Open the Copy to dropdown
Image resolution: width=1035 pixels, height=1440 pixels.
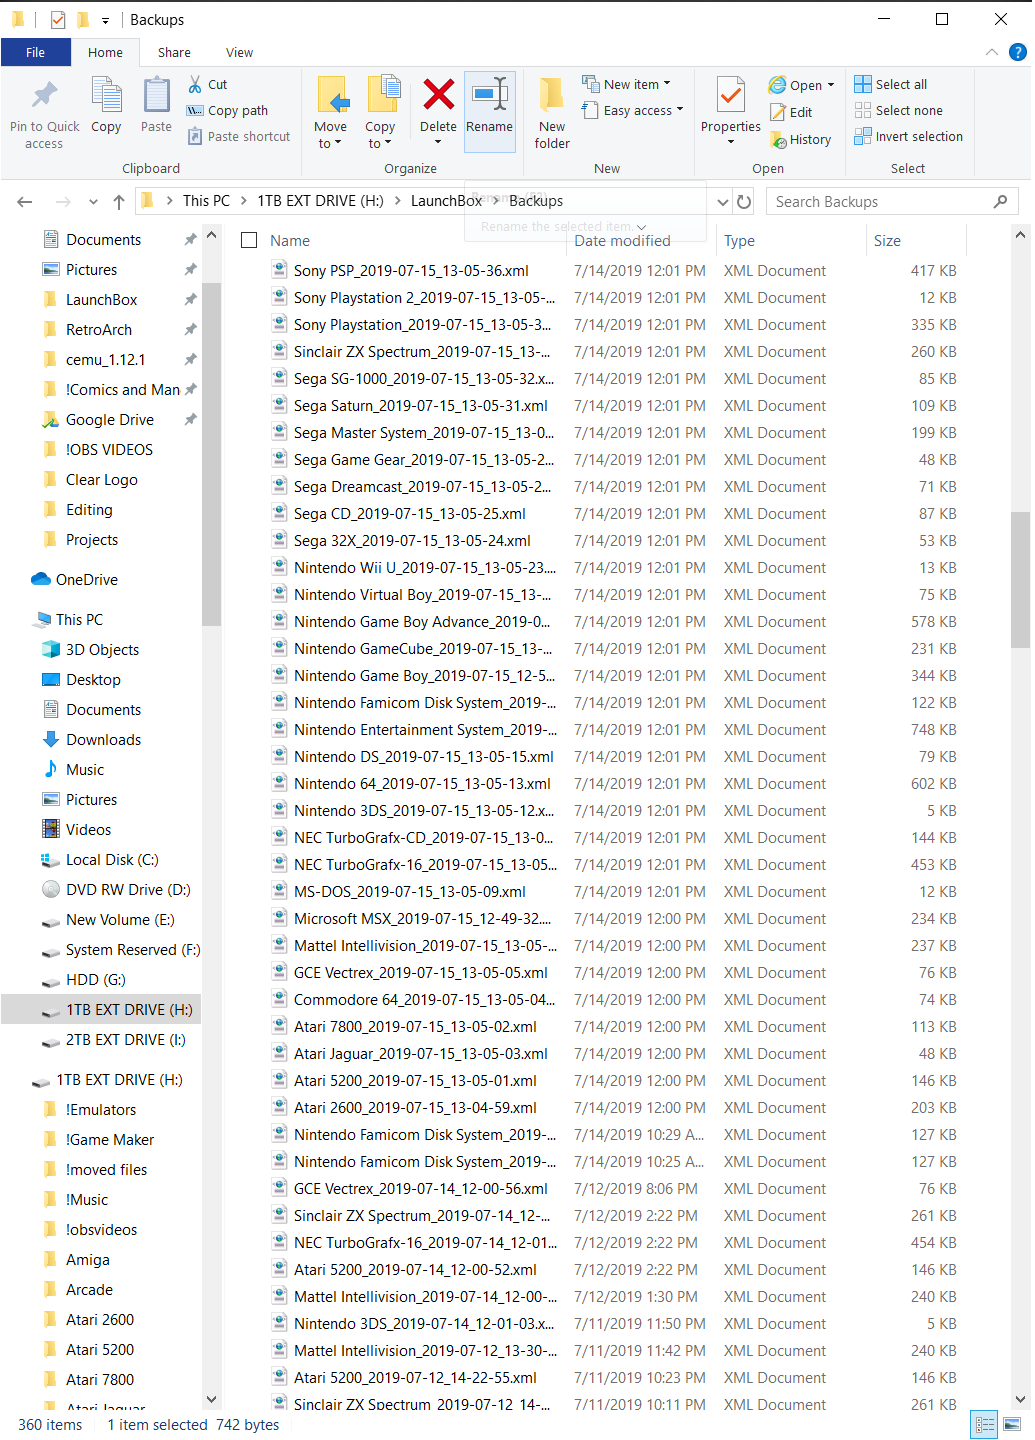point(380,135)
